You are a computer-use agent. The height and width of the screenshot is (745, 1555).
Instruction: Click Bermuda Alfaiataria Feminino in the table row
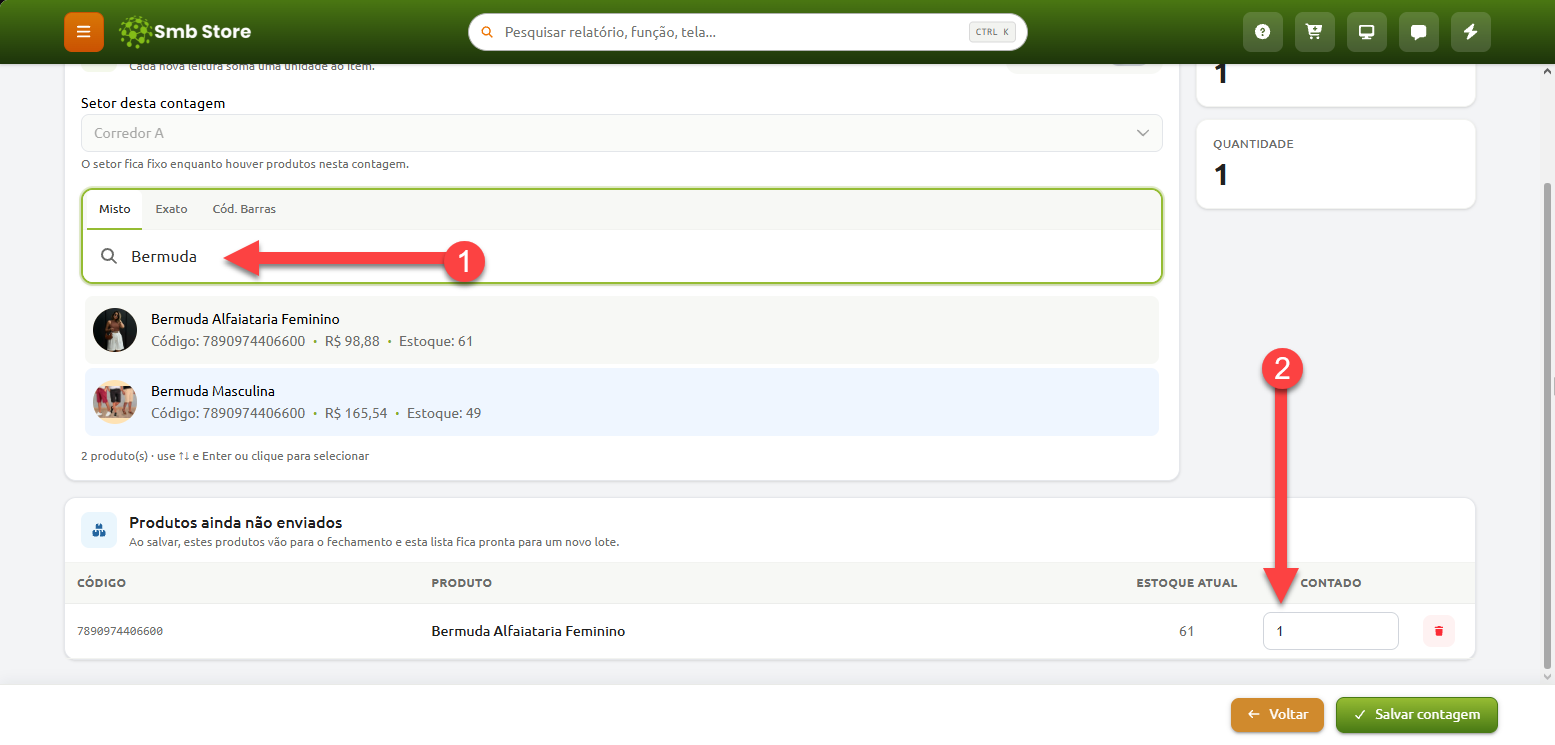528,631
